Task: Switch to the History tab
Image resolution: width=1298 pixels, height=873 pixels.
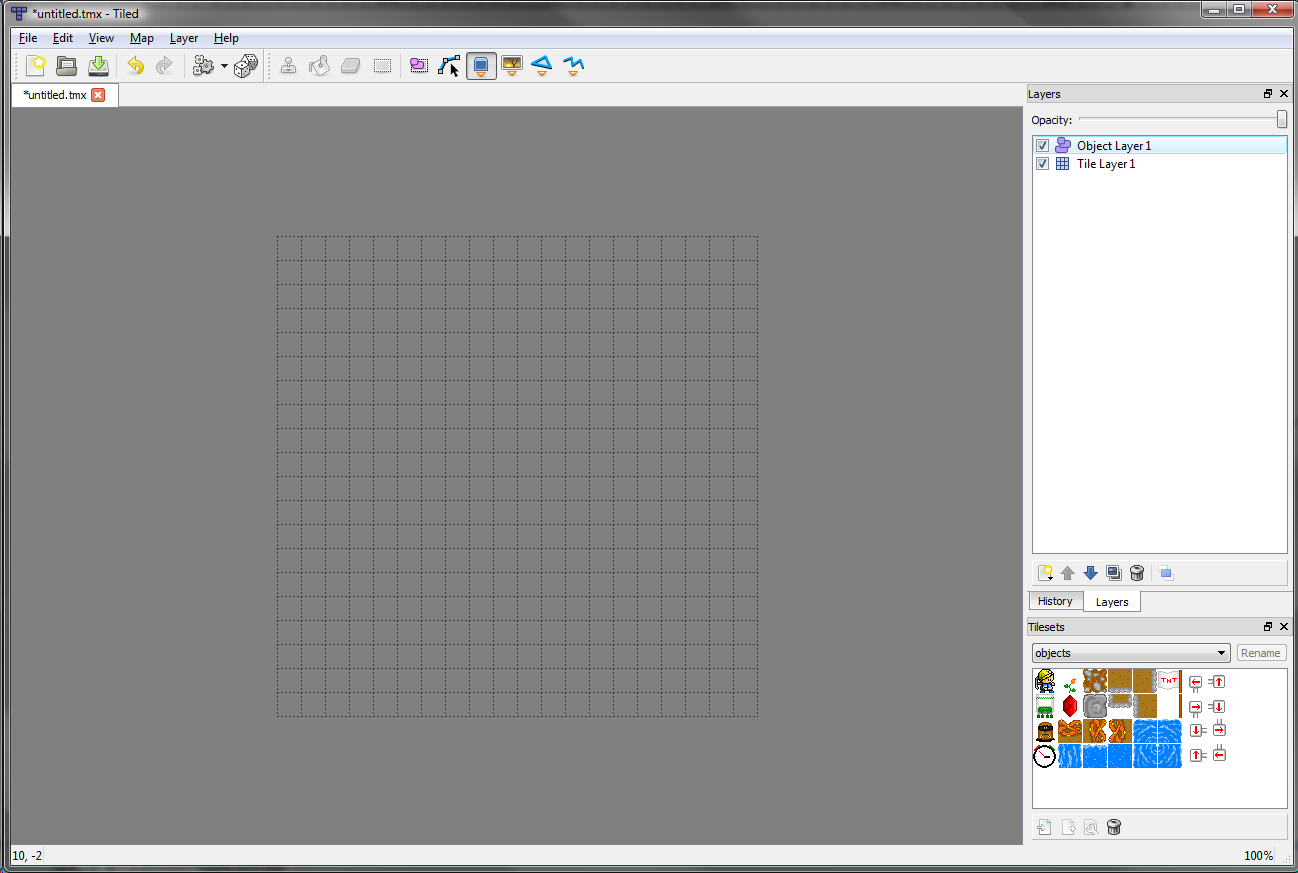Action: pos(1055,601)
